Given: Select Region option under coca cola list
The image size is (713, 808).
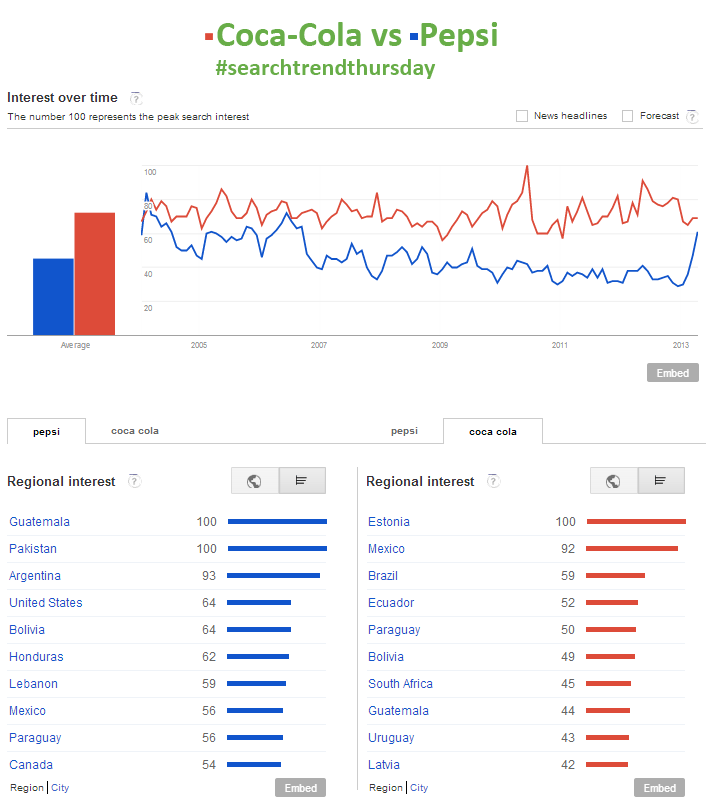Looking at the screenshot, I should pyautogui.click(x=386, y=787).
